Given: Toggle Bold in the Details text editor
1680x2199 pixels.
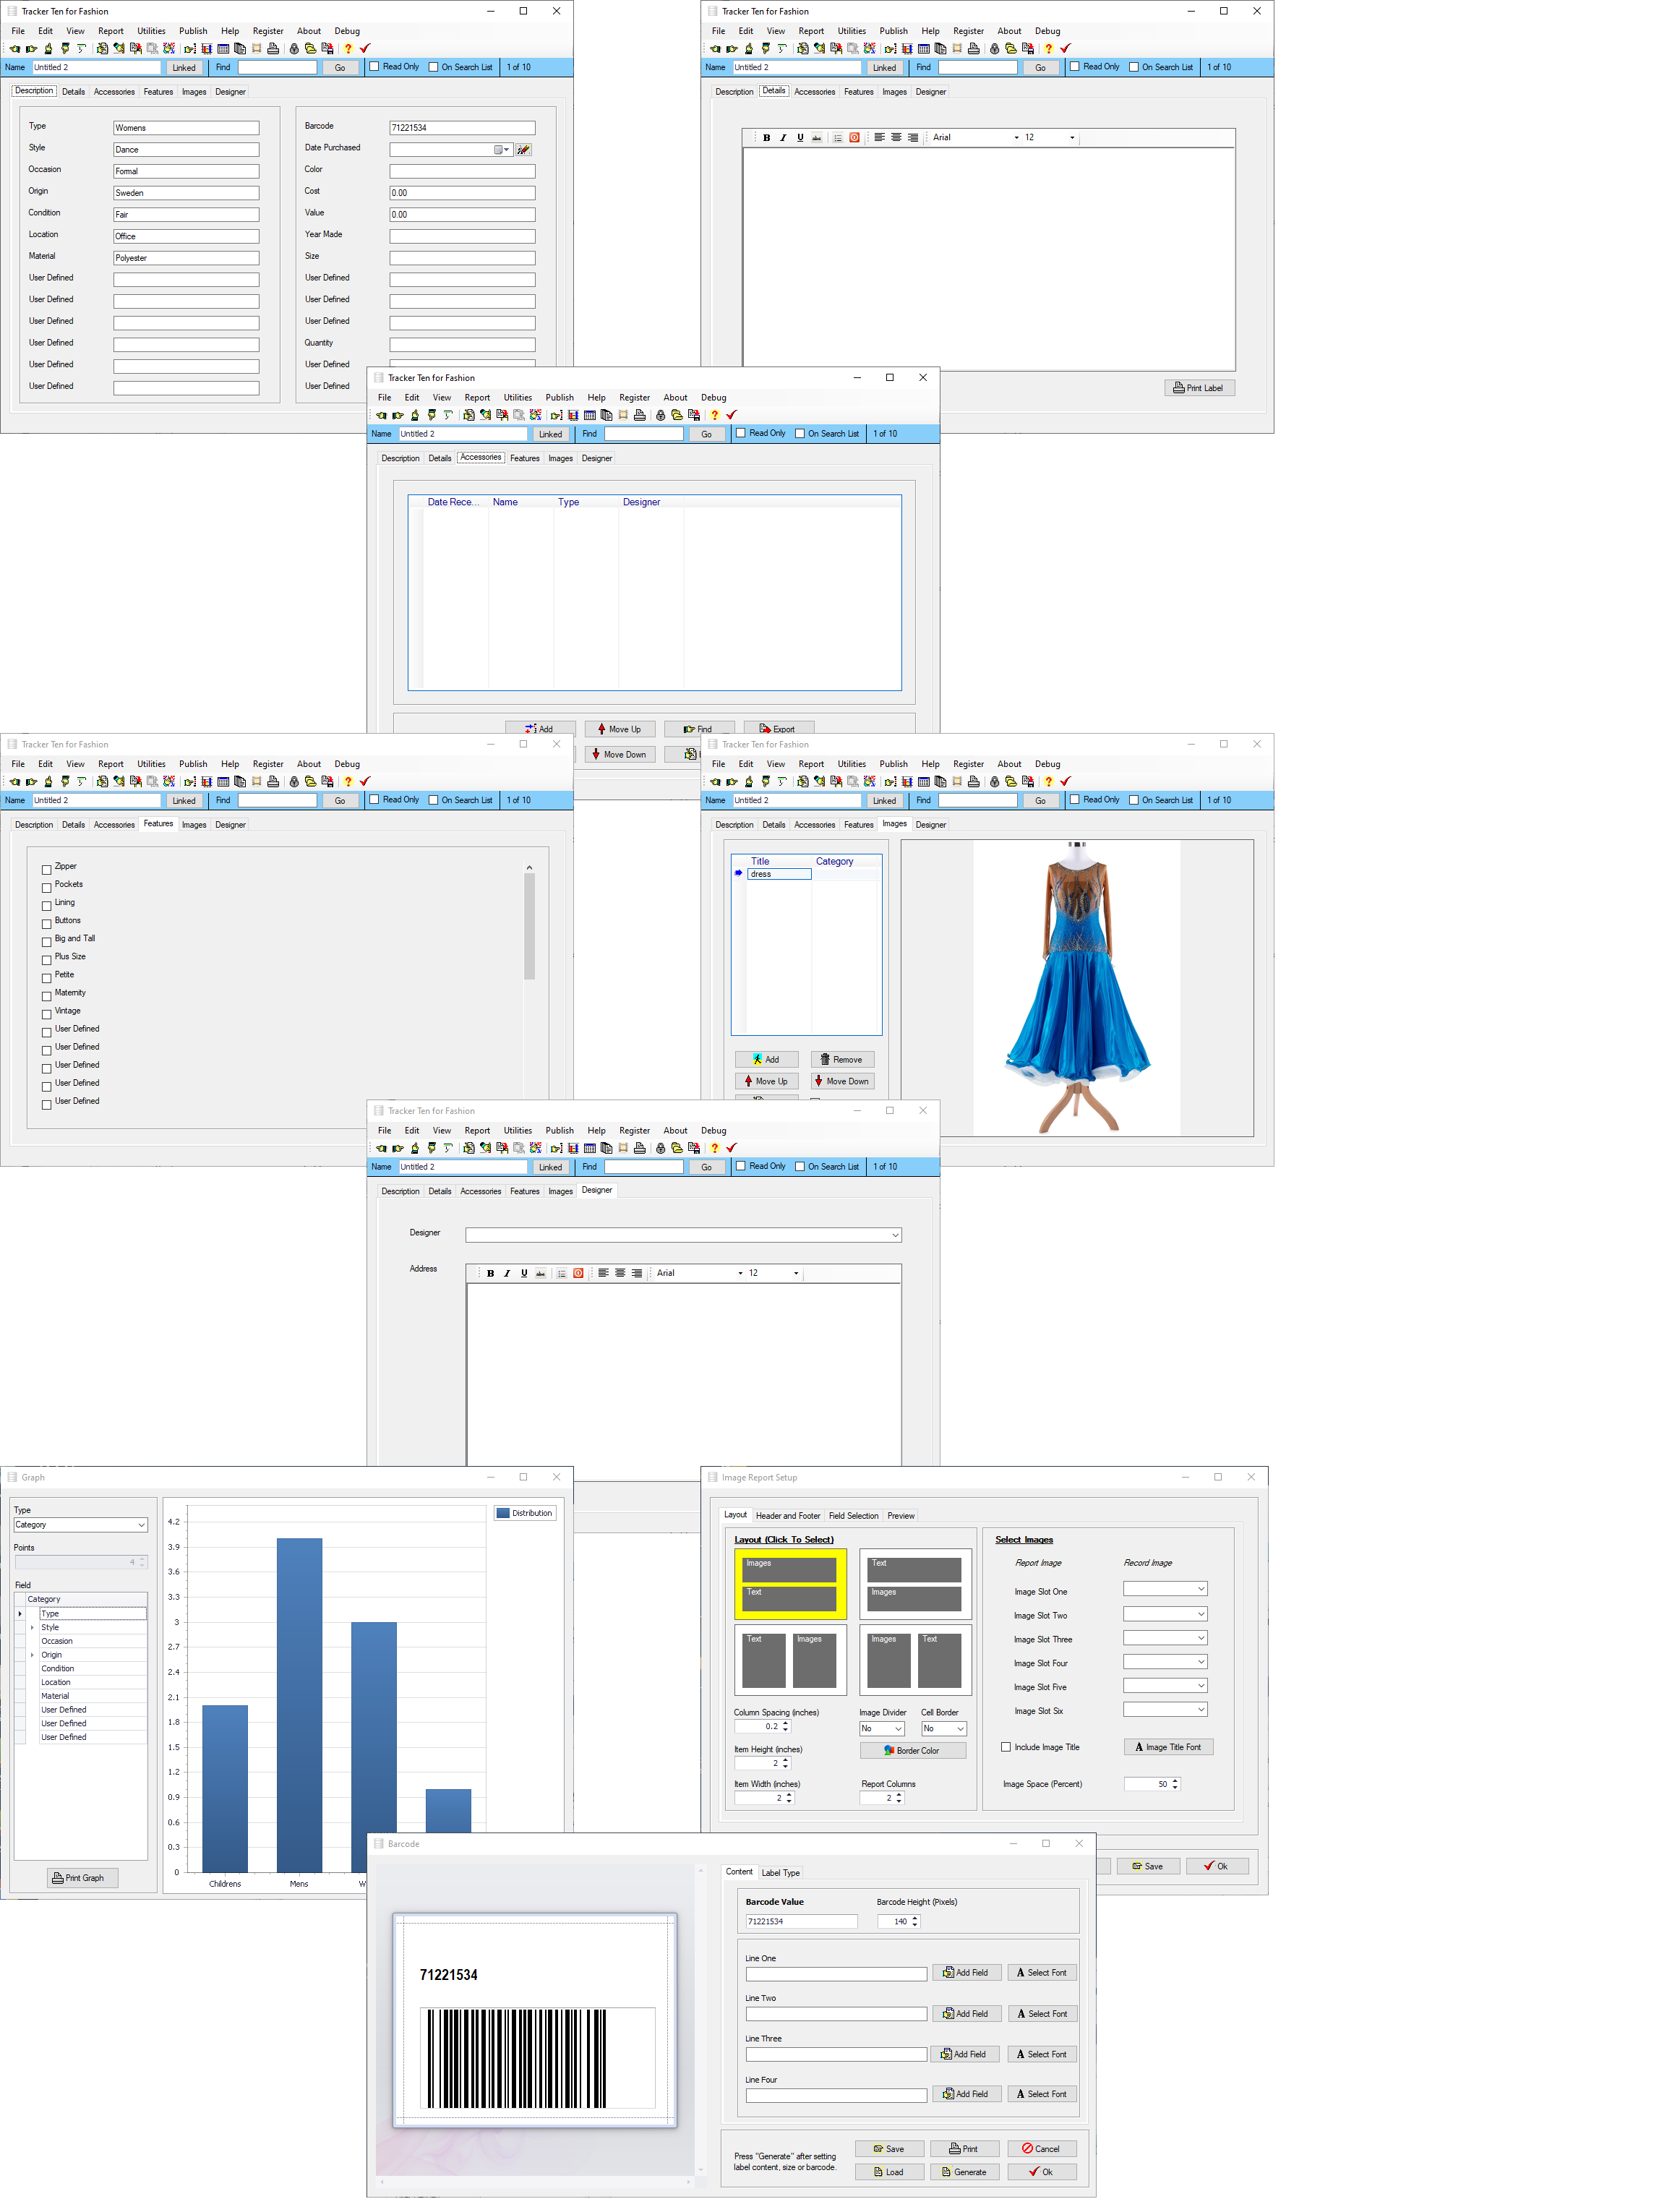Looking at the screenshot, I should (x=766, y=138).
